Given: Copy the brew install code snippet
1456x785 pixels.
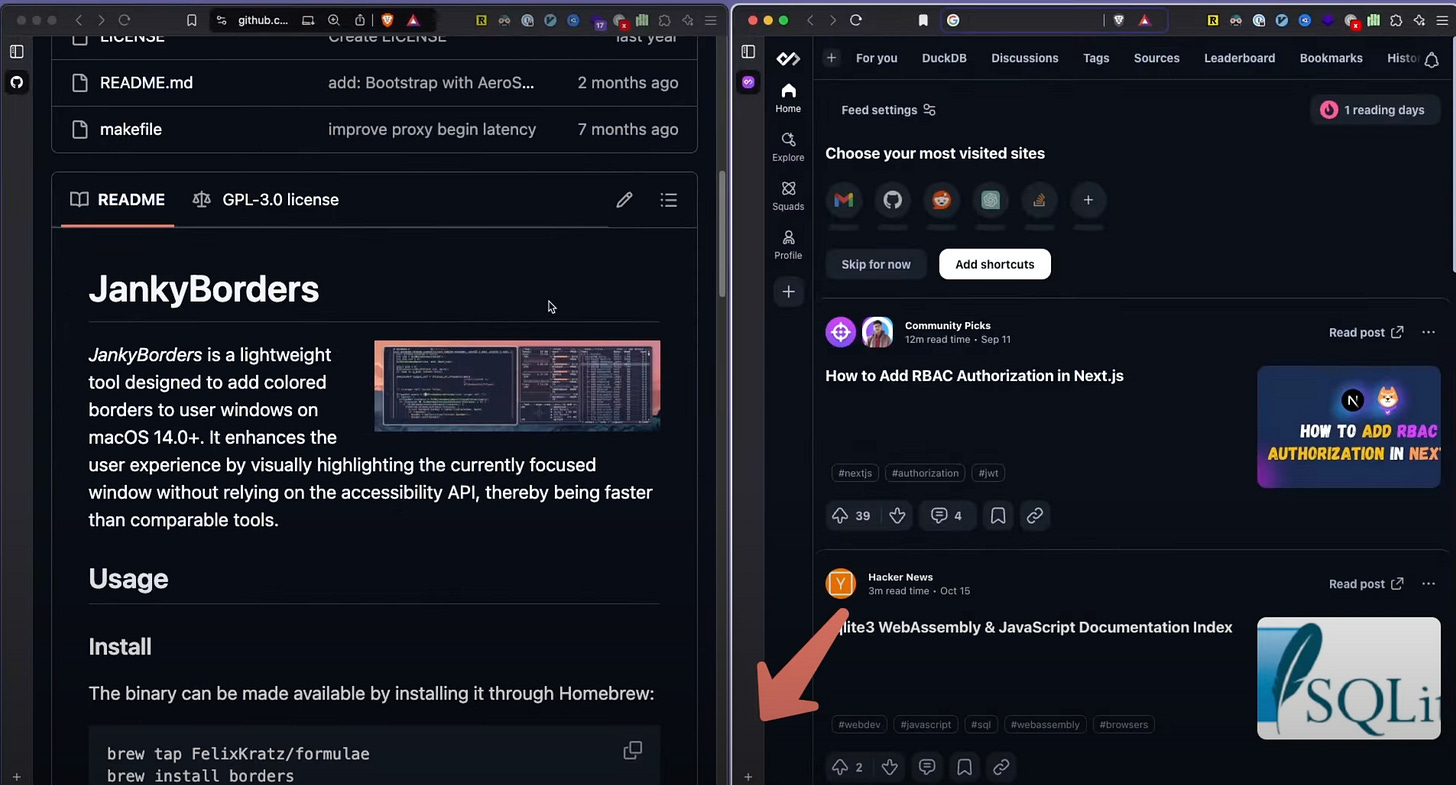Looking at the screenshot, I should pos(633,750).
